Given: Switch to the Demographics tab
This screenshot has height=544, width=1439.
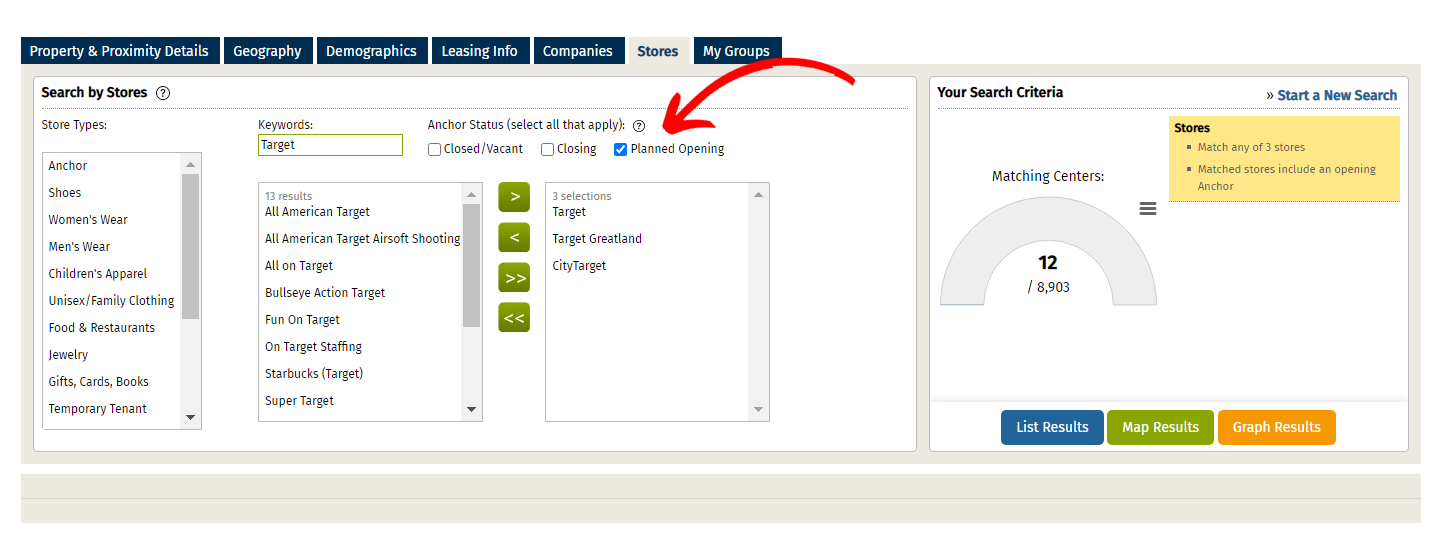Looking at the screenshot, I should pyautogui.click(x=371, y=51).
